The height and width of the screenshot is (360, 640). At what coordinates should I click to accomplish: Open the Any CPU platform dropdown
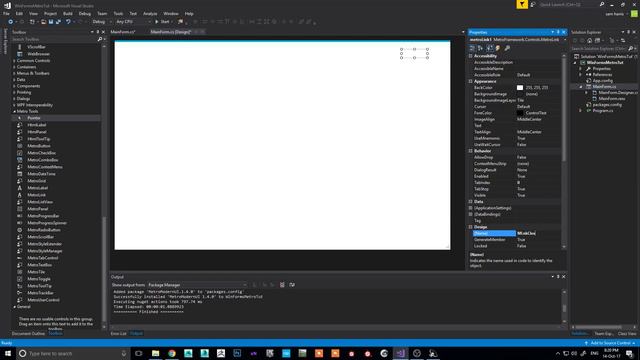click(133, 22)
